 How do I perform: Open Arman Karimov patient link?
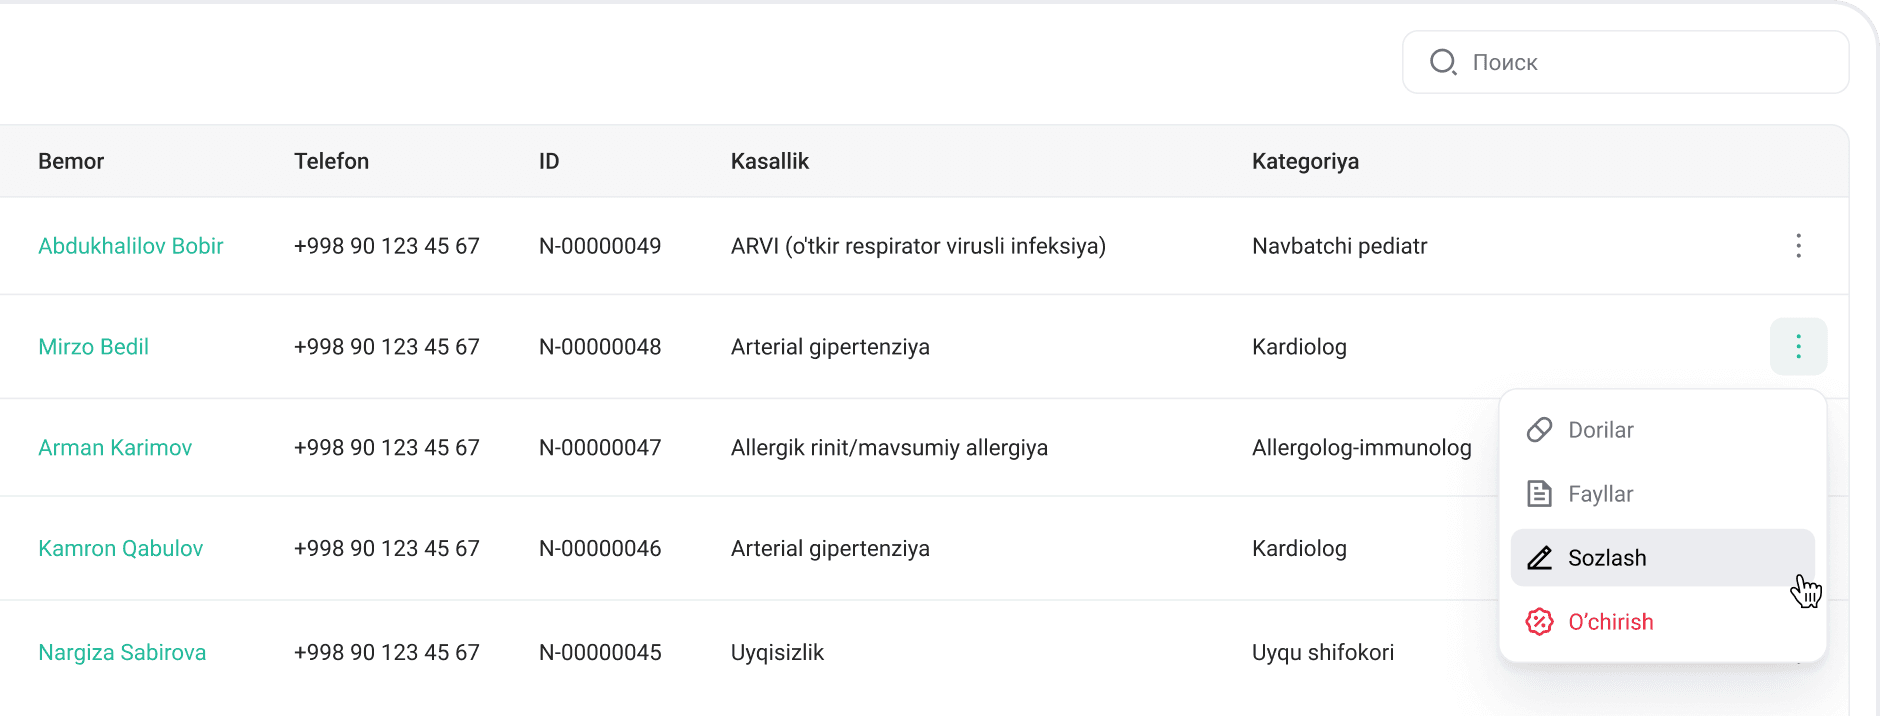coord(115,448)
